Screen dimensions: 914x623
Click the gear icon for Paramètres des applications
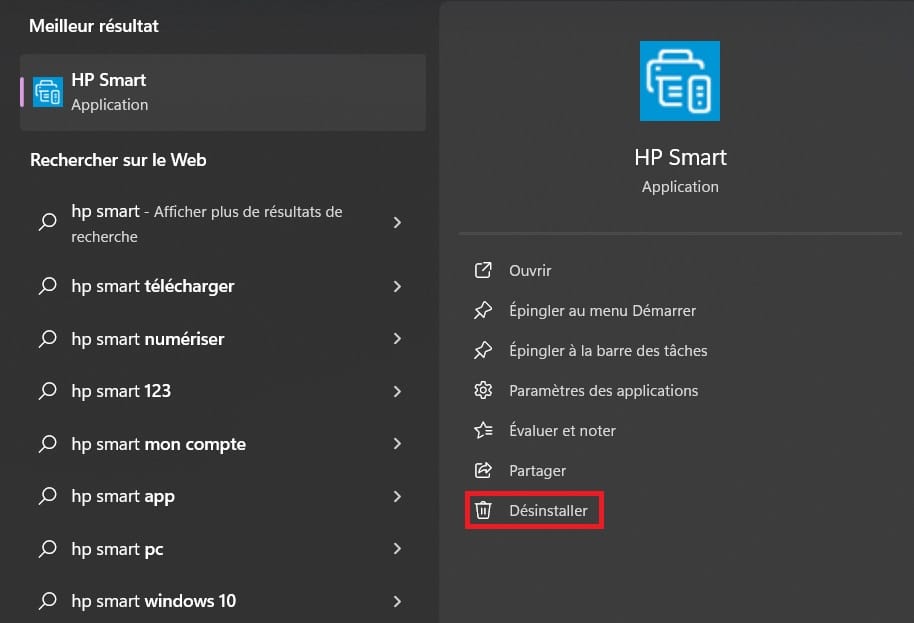point(483,391)
